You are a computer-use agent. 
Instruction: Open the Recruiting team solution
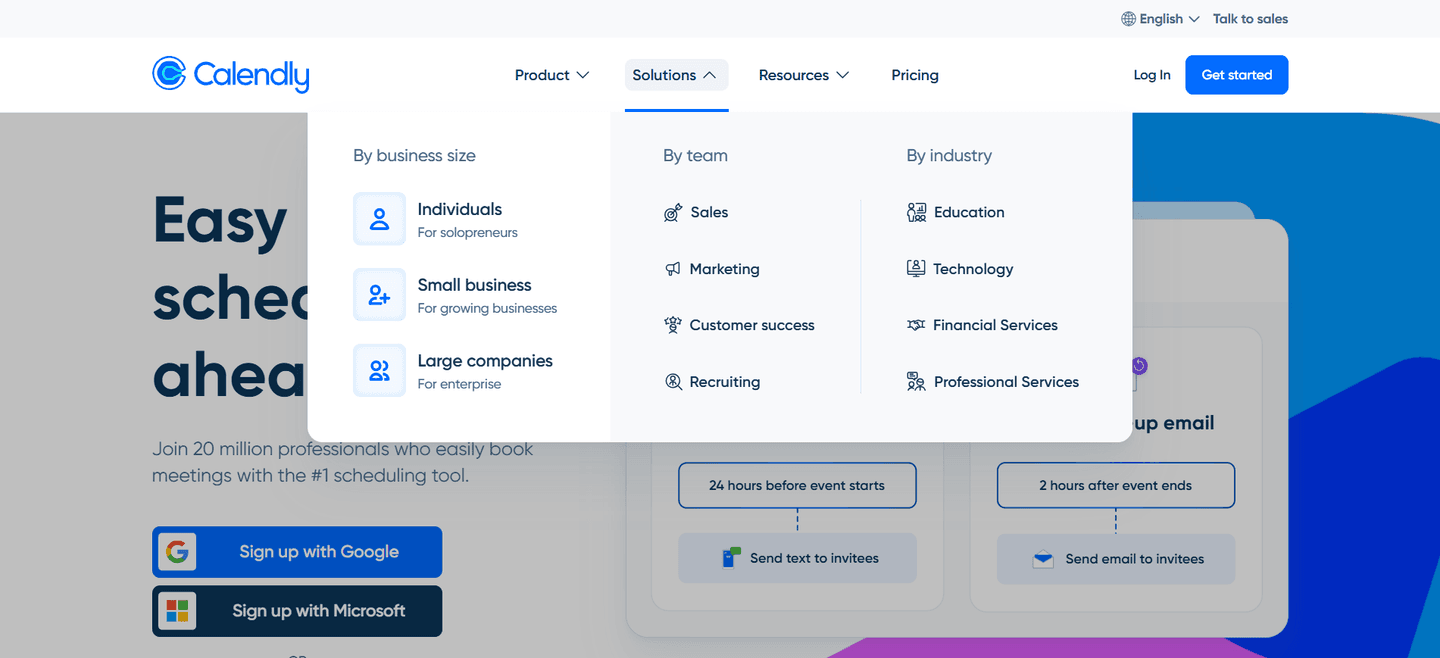tap(712, 382)
